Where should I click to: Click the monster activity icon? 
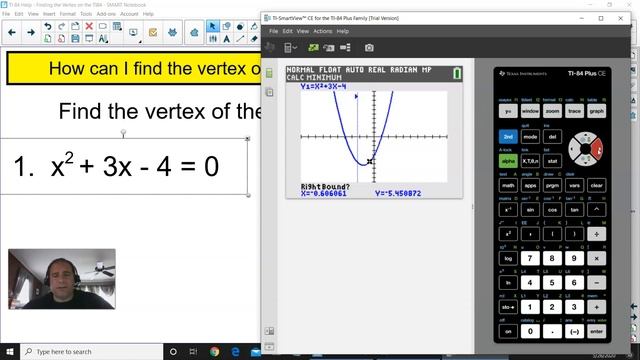click(x=172, y=32)
